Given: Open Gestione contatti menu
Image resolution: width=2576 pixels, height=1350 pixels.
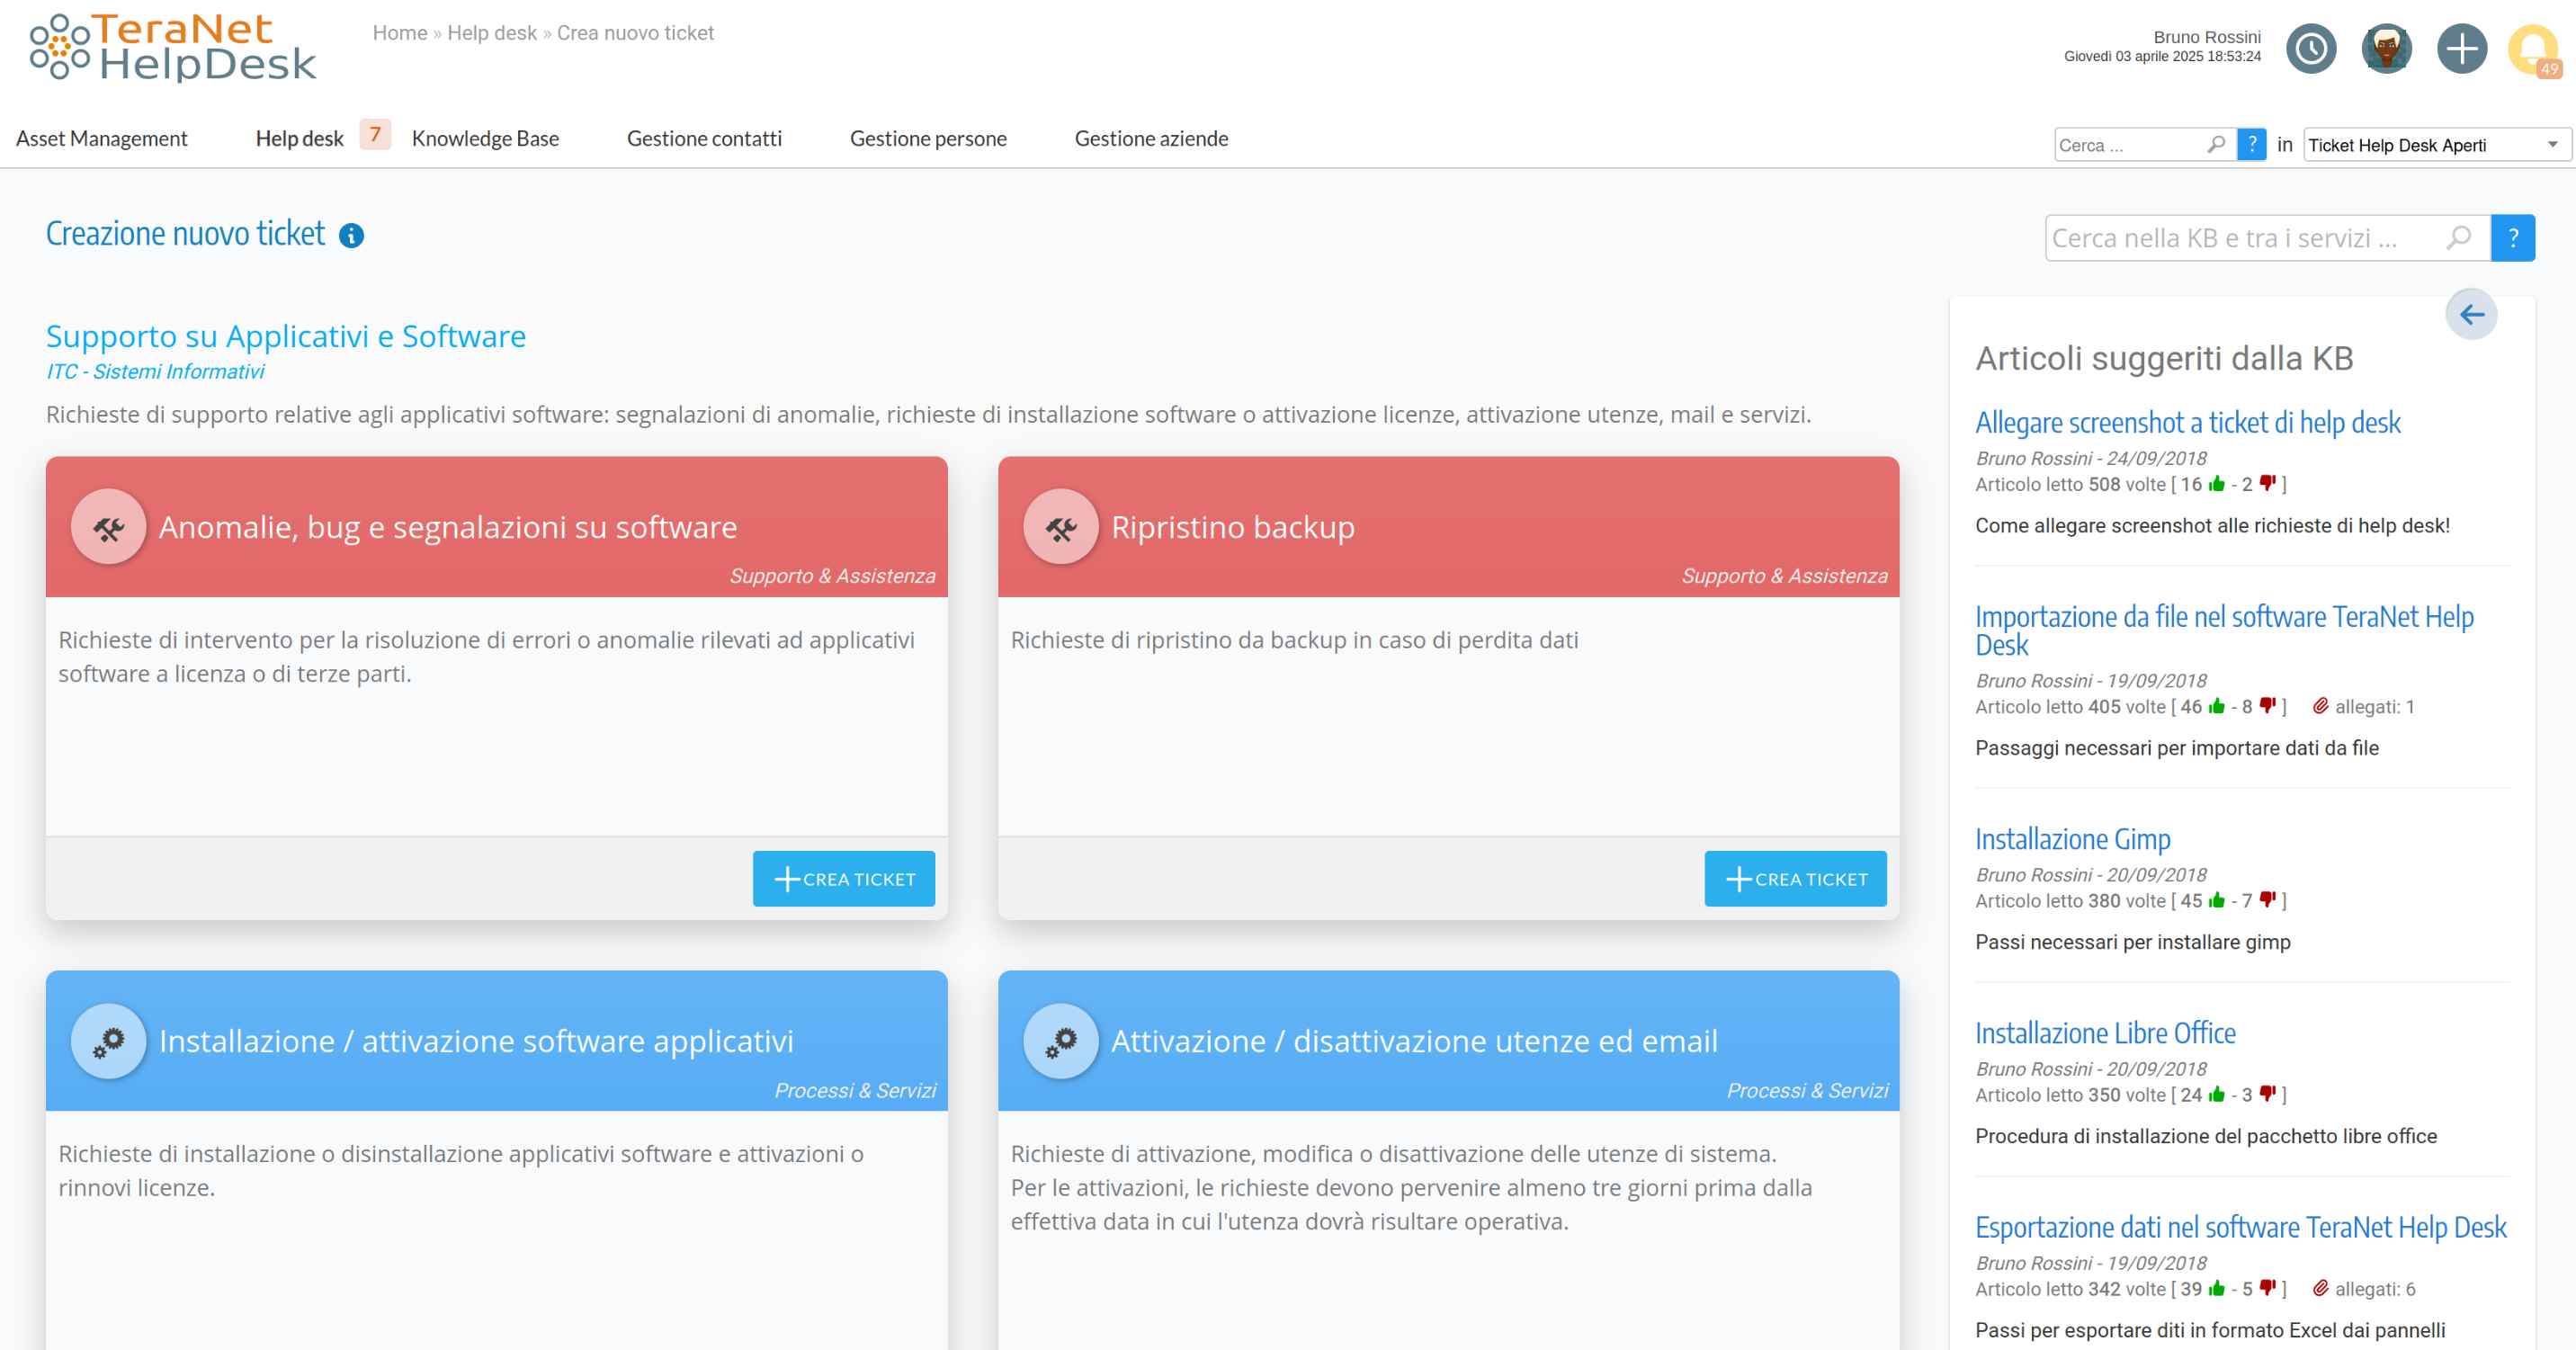Looking at the screenshot, I should pyautogui.click(x=704, y=138).
